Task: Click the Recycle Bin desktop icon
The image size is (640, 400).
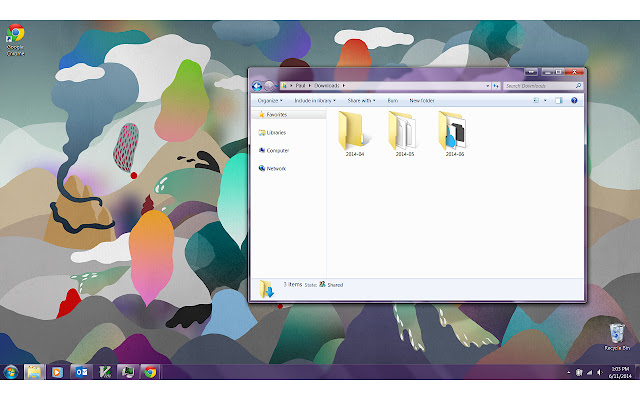Action: tap(616, 334)
